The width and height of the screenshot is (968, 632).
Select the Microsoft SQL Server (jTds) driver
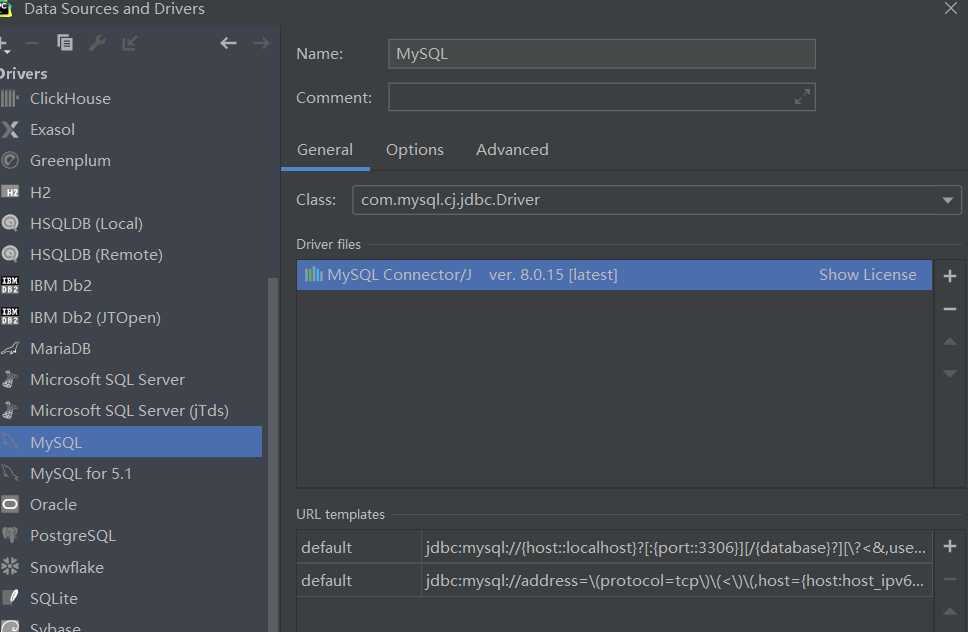pos(131,410)
